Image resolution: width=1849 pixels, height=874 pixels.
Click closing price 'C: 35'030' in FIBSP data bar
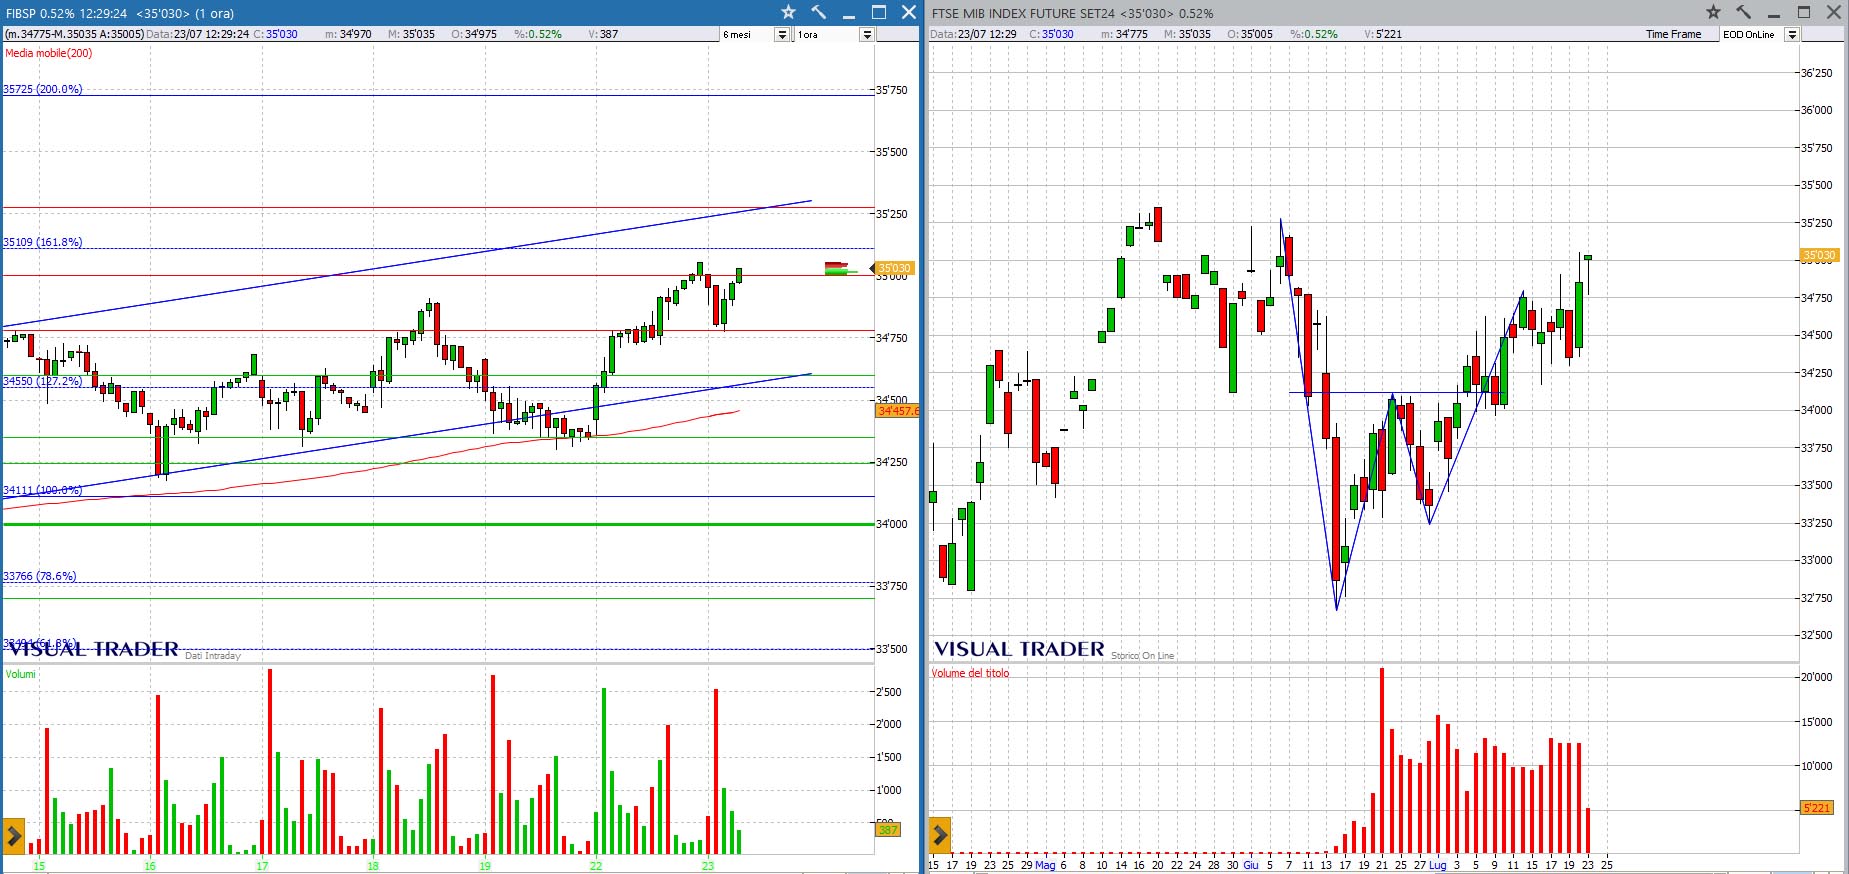click(x=275, y=34)
